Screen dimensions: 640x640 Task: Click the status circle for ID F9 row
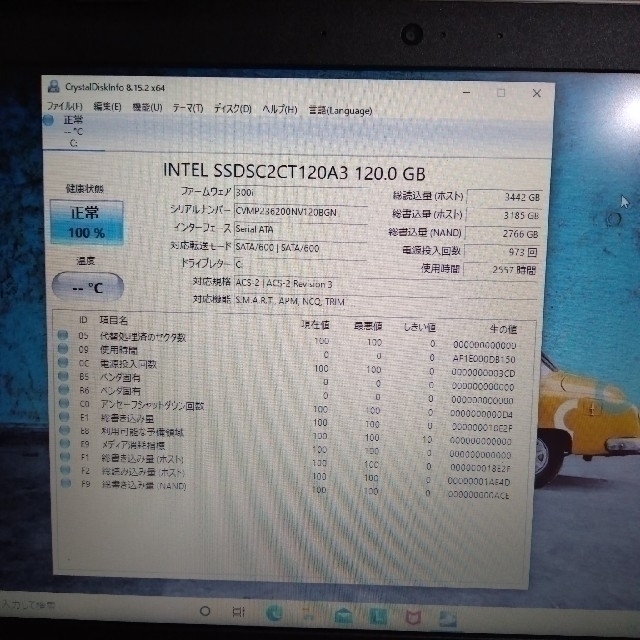point(66,483)
